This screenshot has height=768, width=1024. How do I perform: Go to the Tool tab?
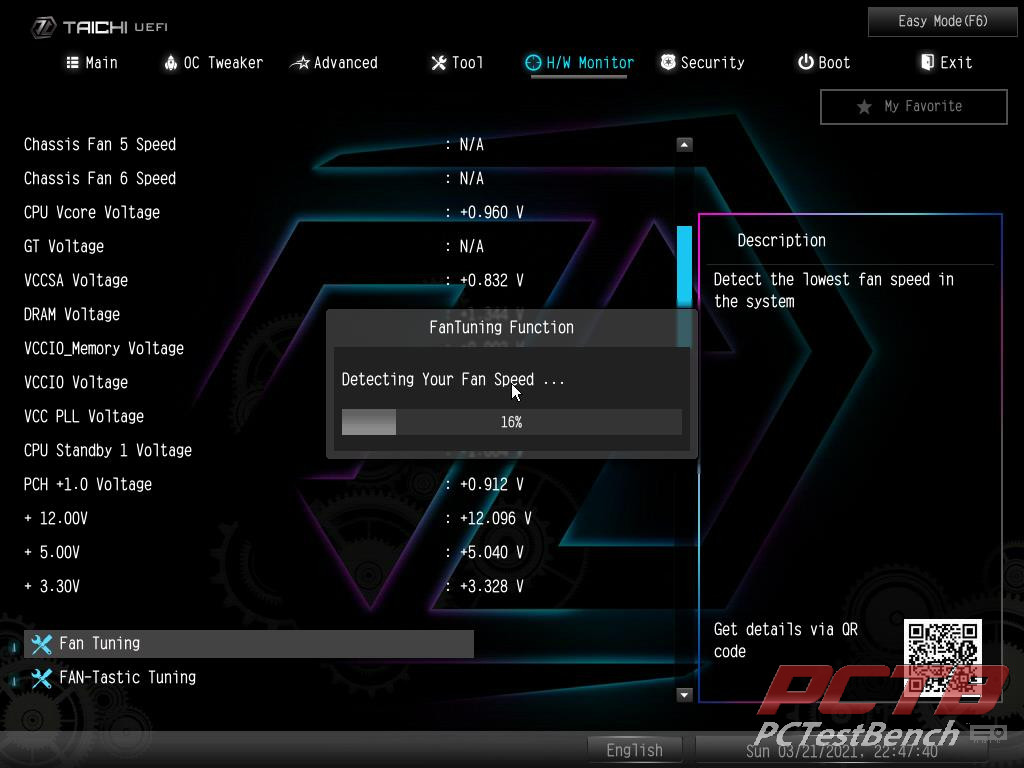coord(457,63)
